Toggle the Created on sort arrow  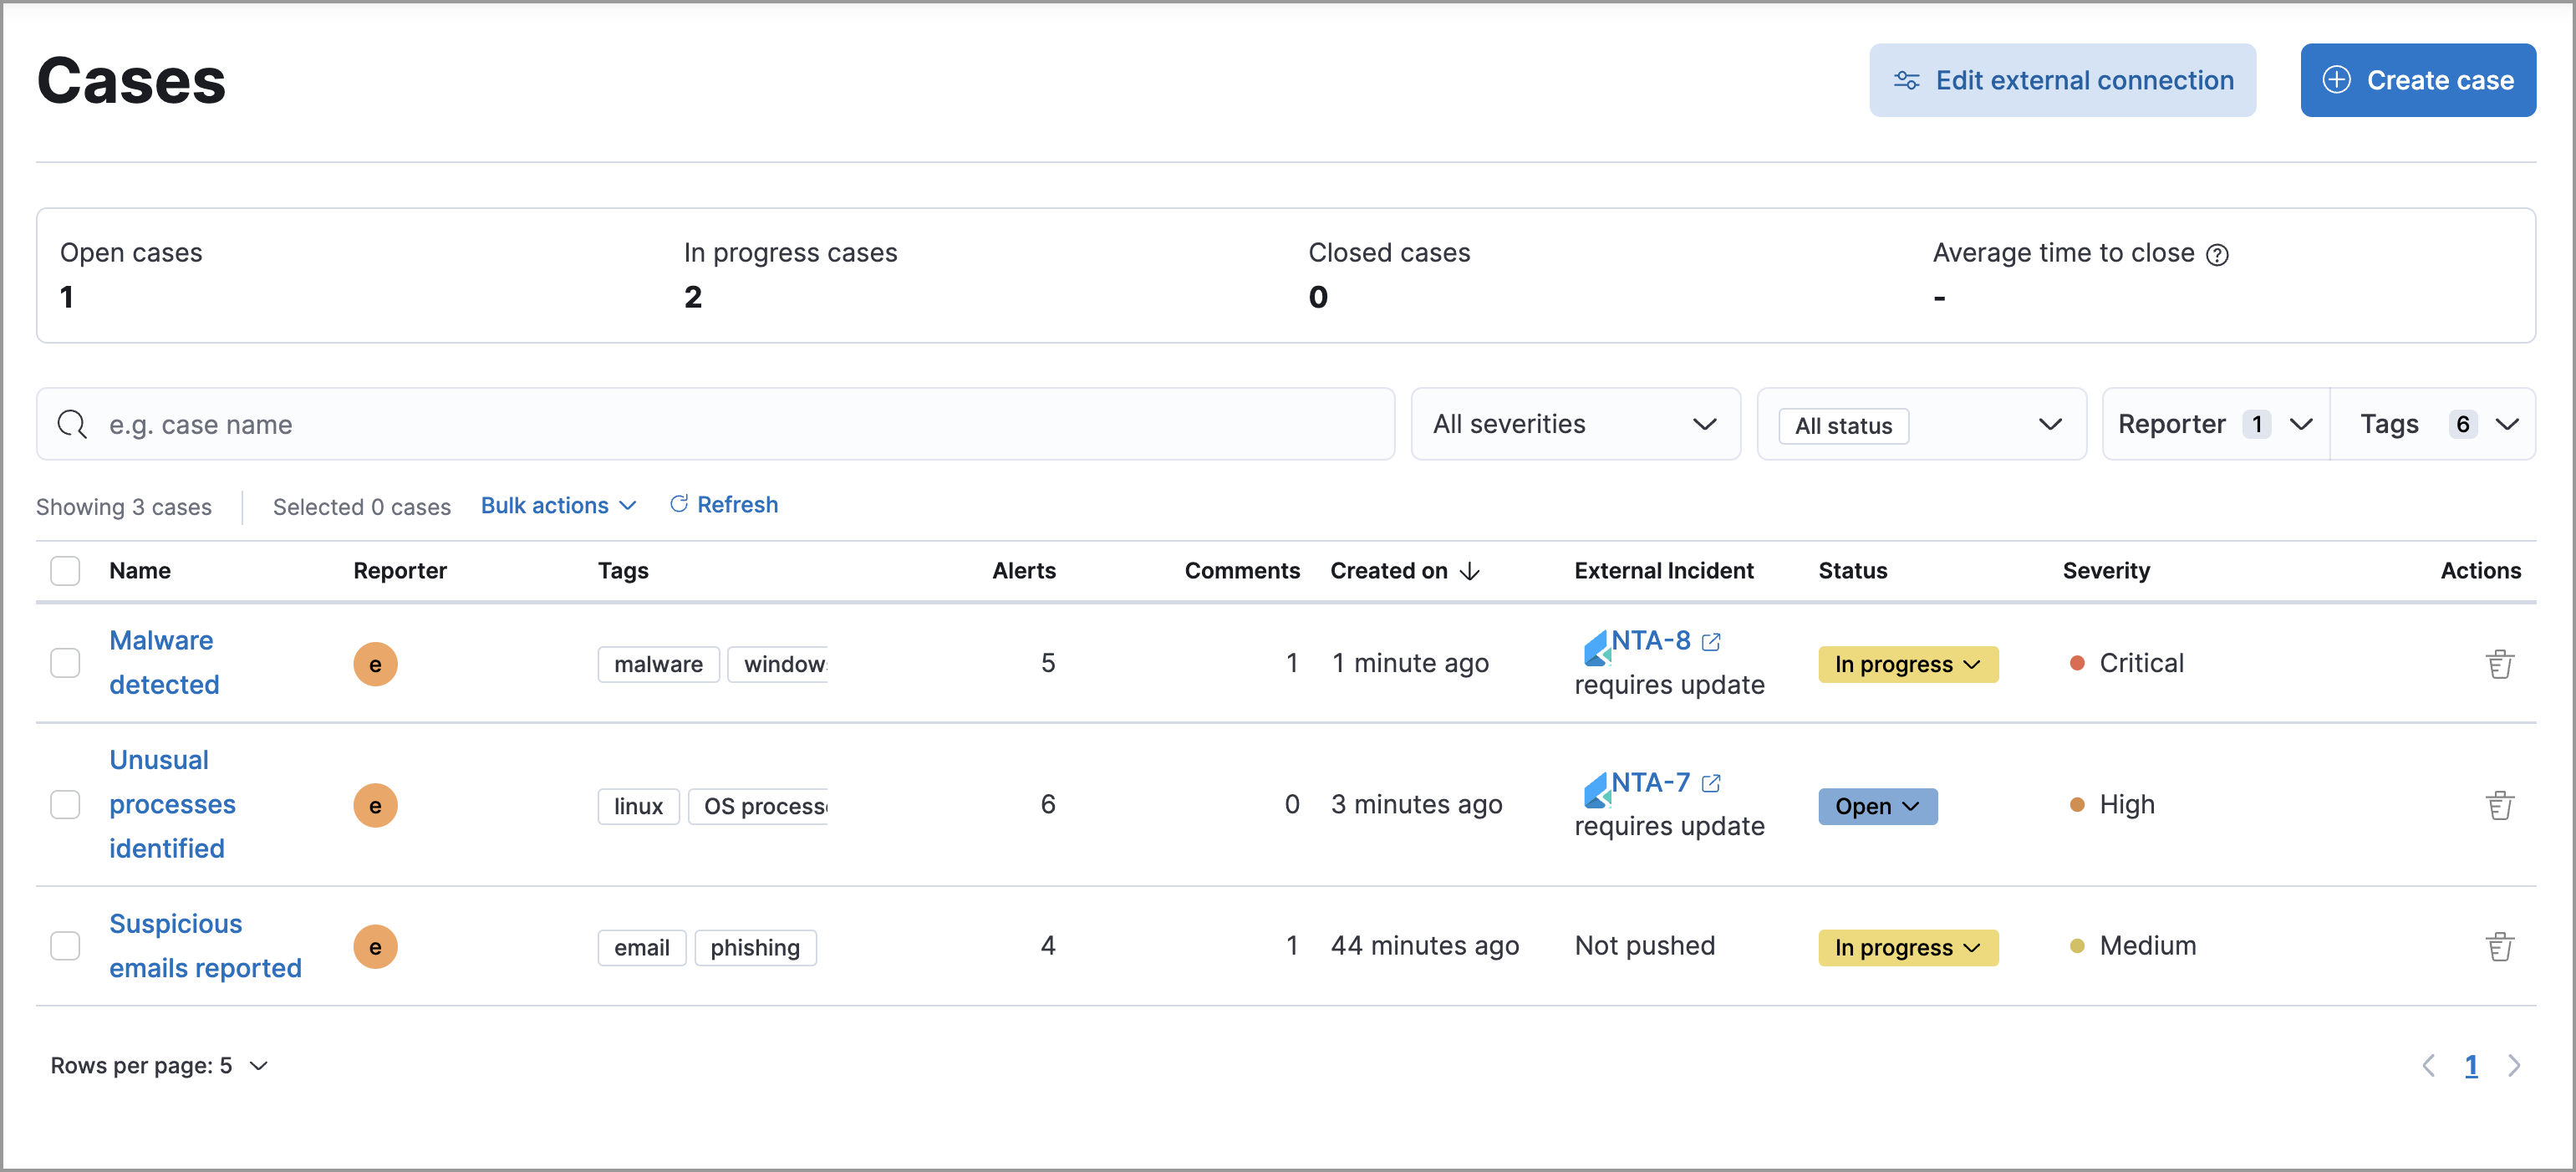tap(1469, 571)
